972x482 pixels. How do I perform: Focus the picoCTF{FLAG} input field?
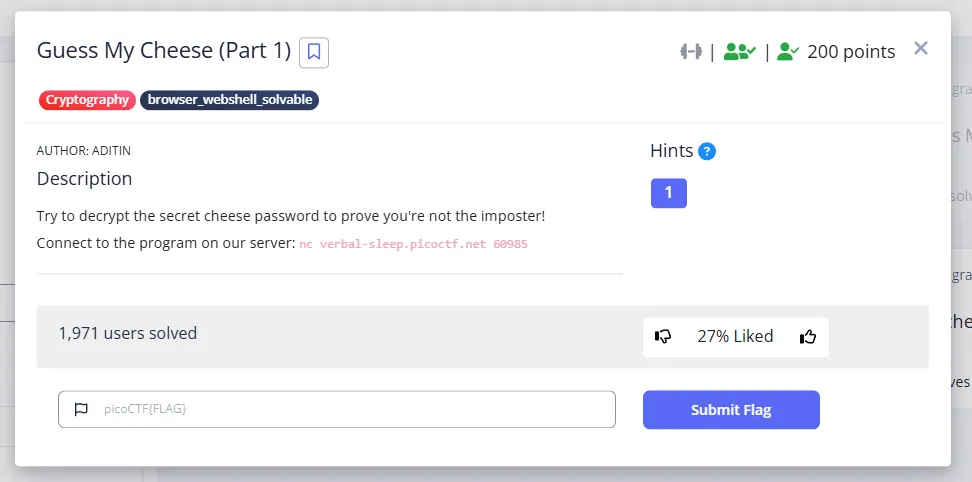point(337,409)
